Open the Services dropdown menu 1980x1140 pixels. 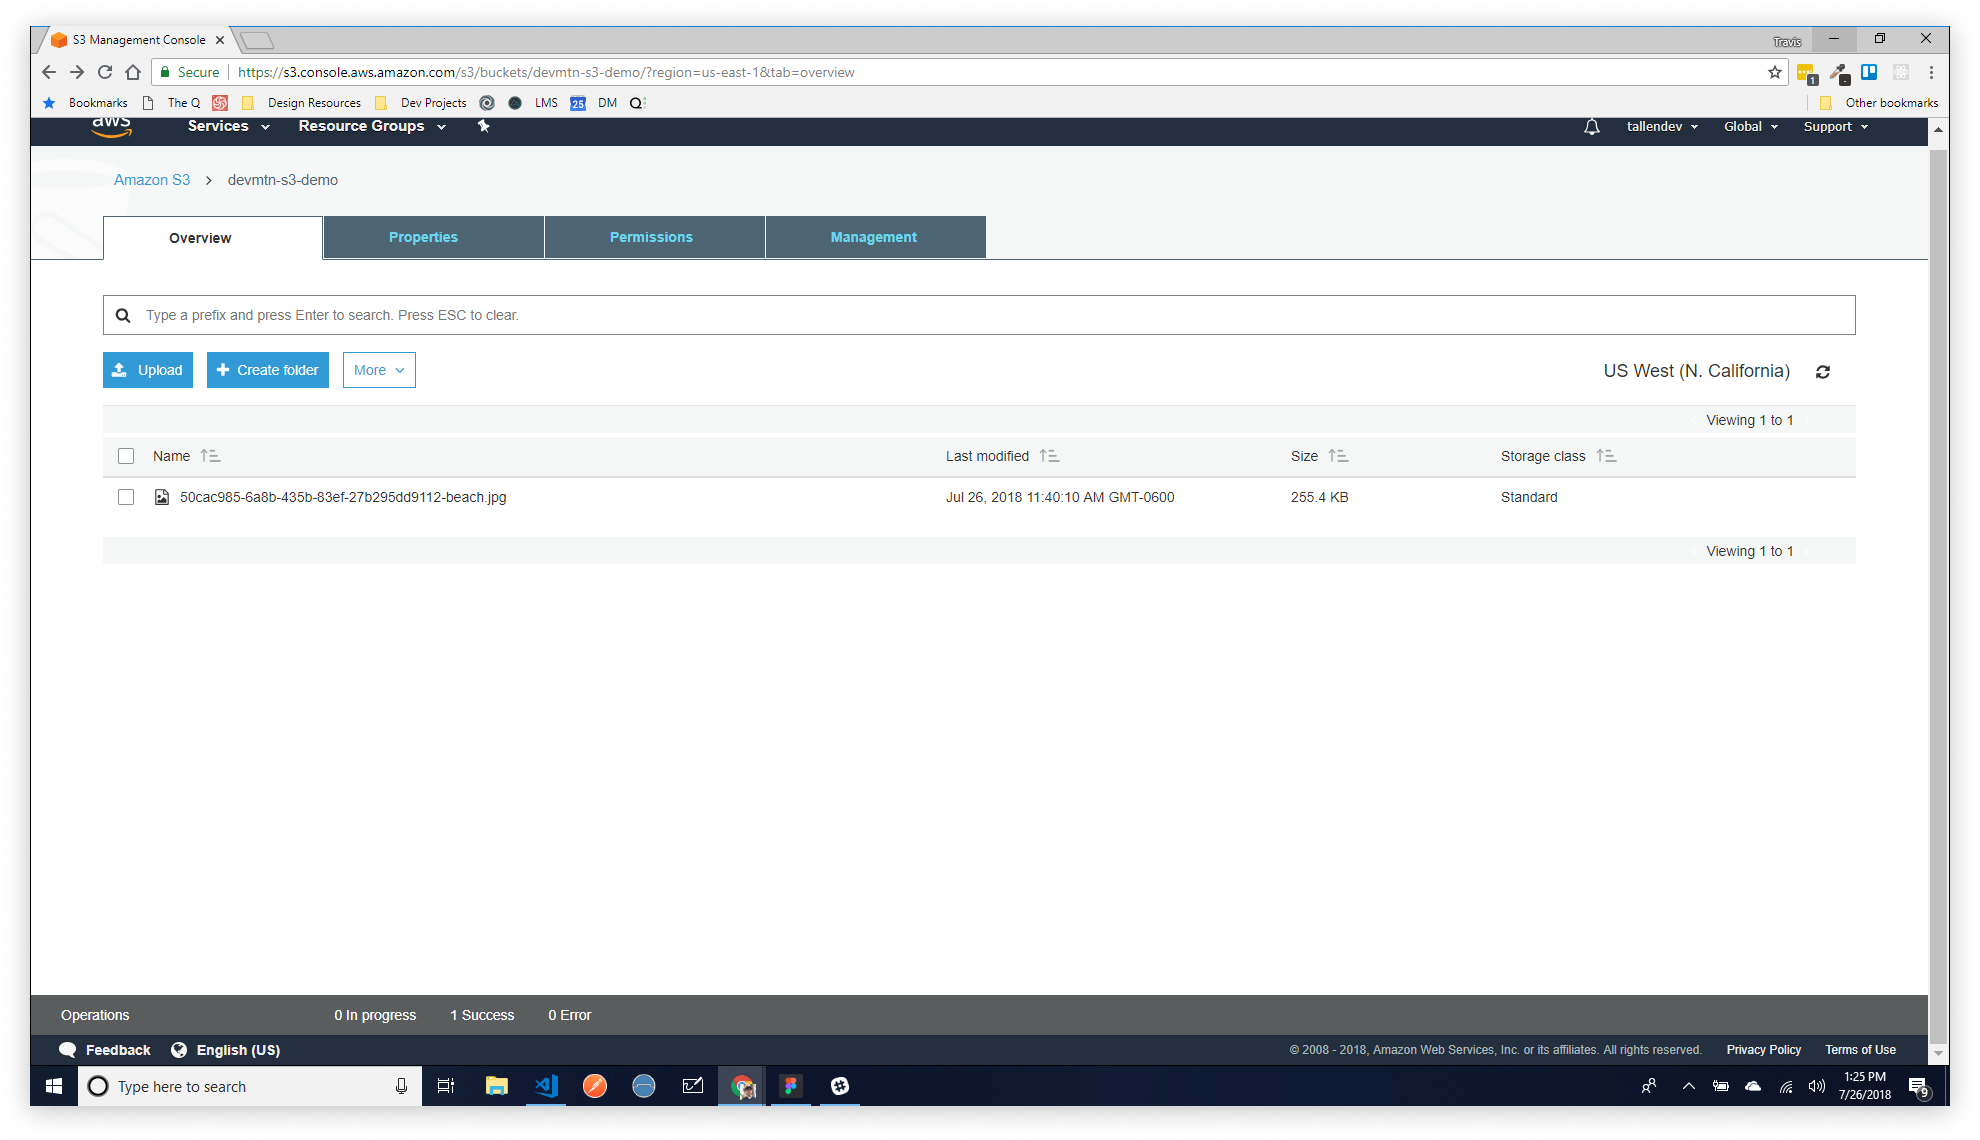(228, 126)
